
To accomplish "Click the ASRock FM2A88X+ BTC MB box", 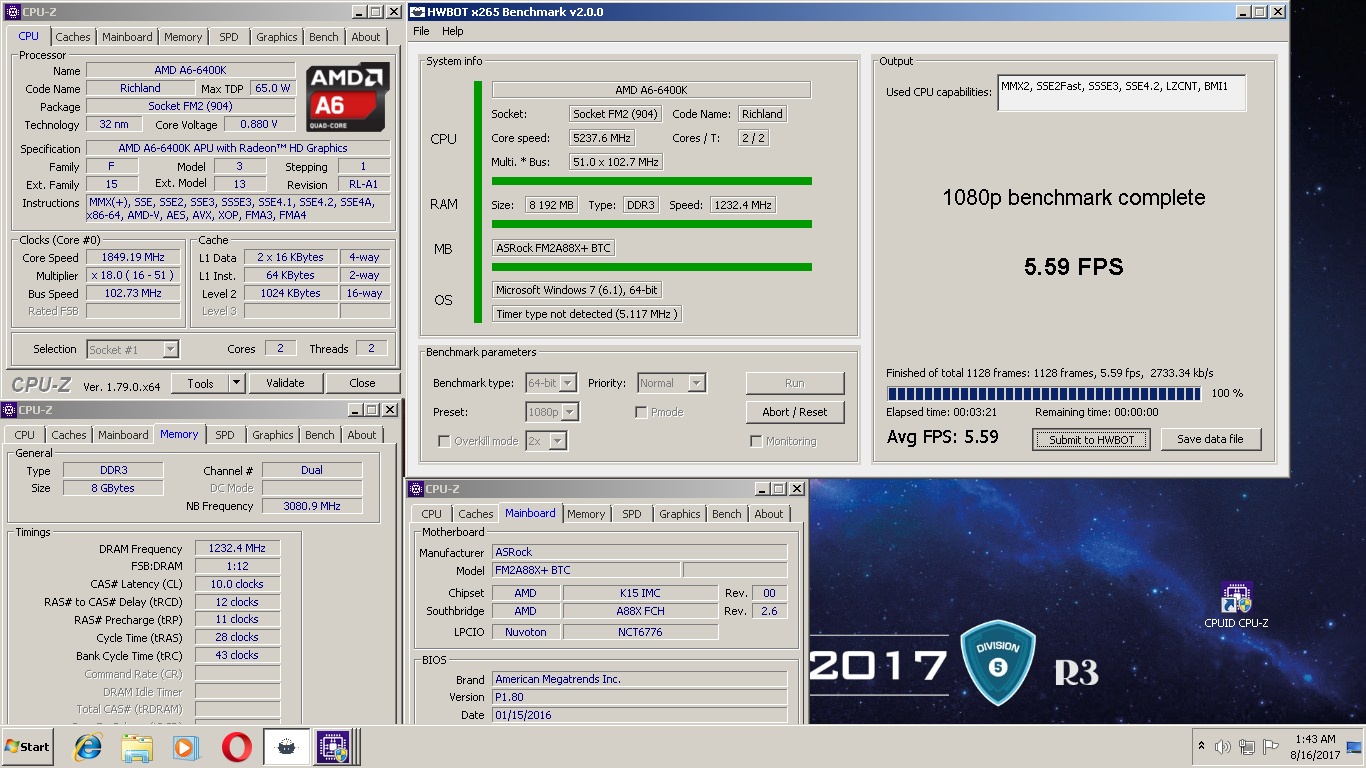I will (x=553, y=248).
